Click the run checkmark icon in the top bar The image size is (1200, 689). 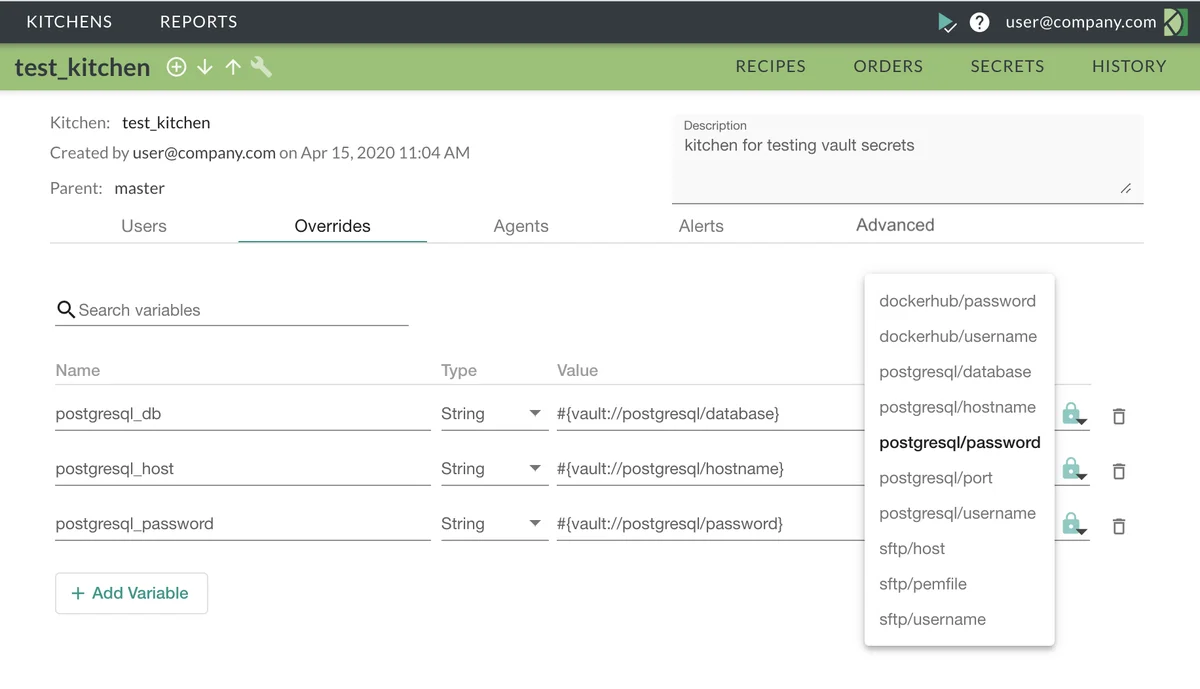946,21
